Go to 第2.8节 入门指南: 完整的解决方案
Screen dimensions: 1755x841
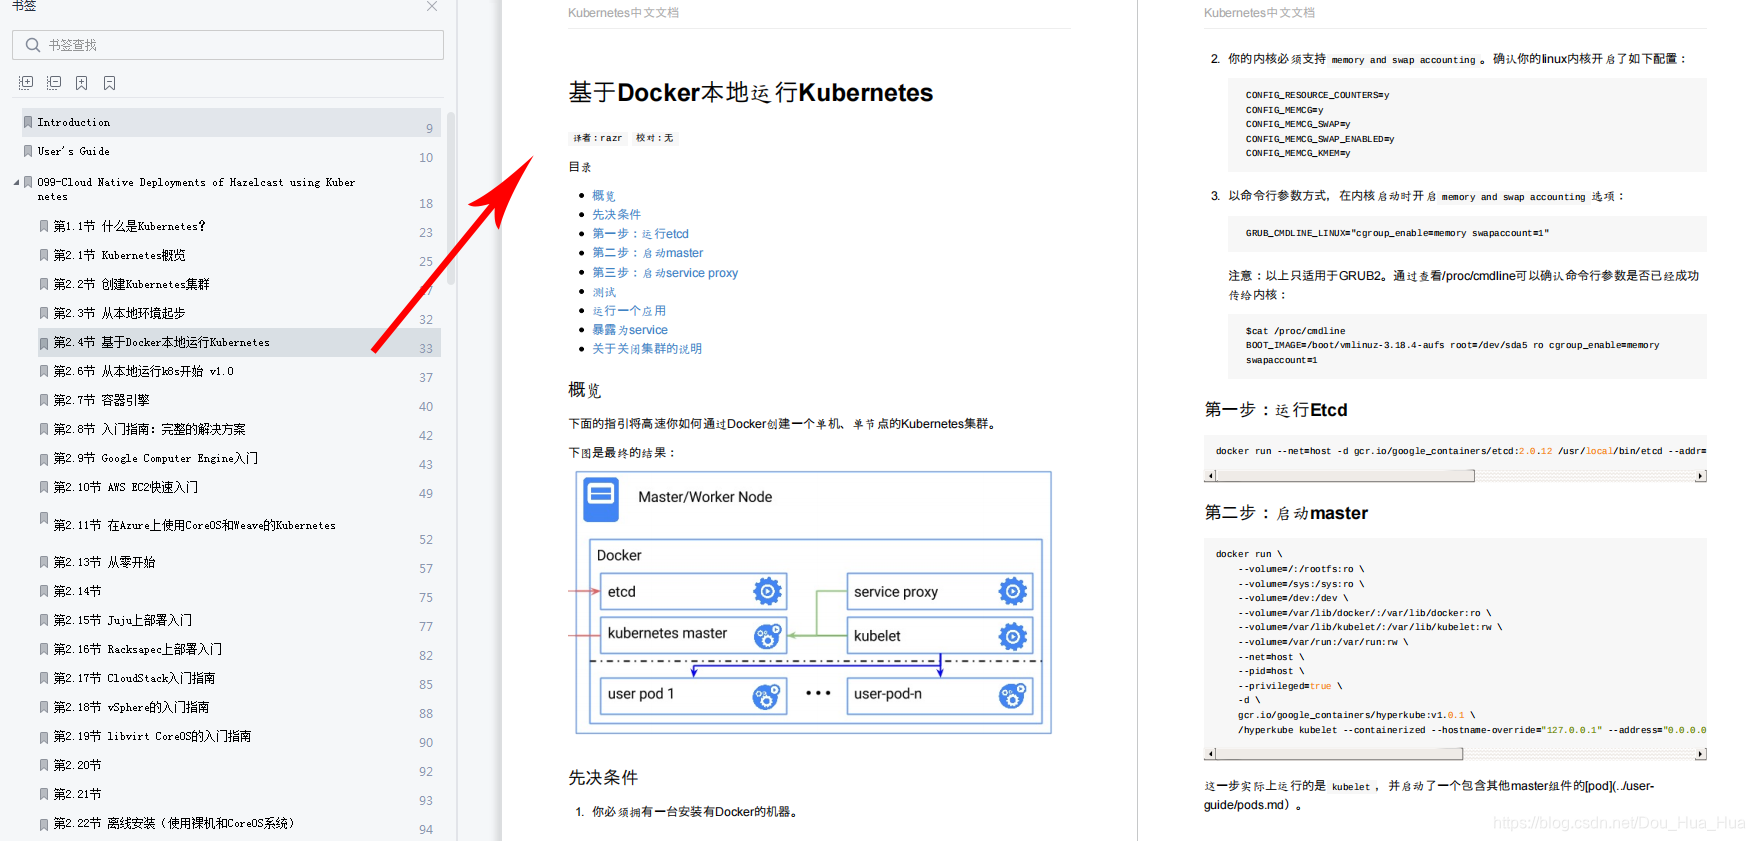150,429
